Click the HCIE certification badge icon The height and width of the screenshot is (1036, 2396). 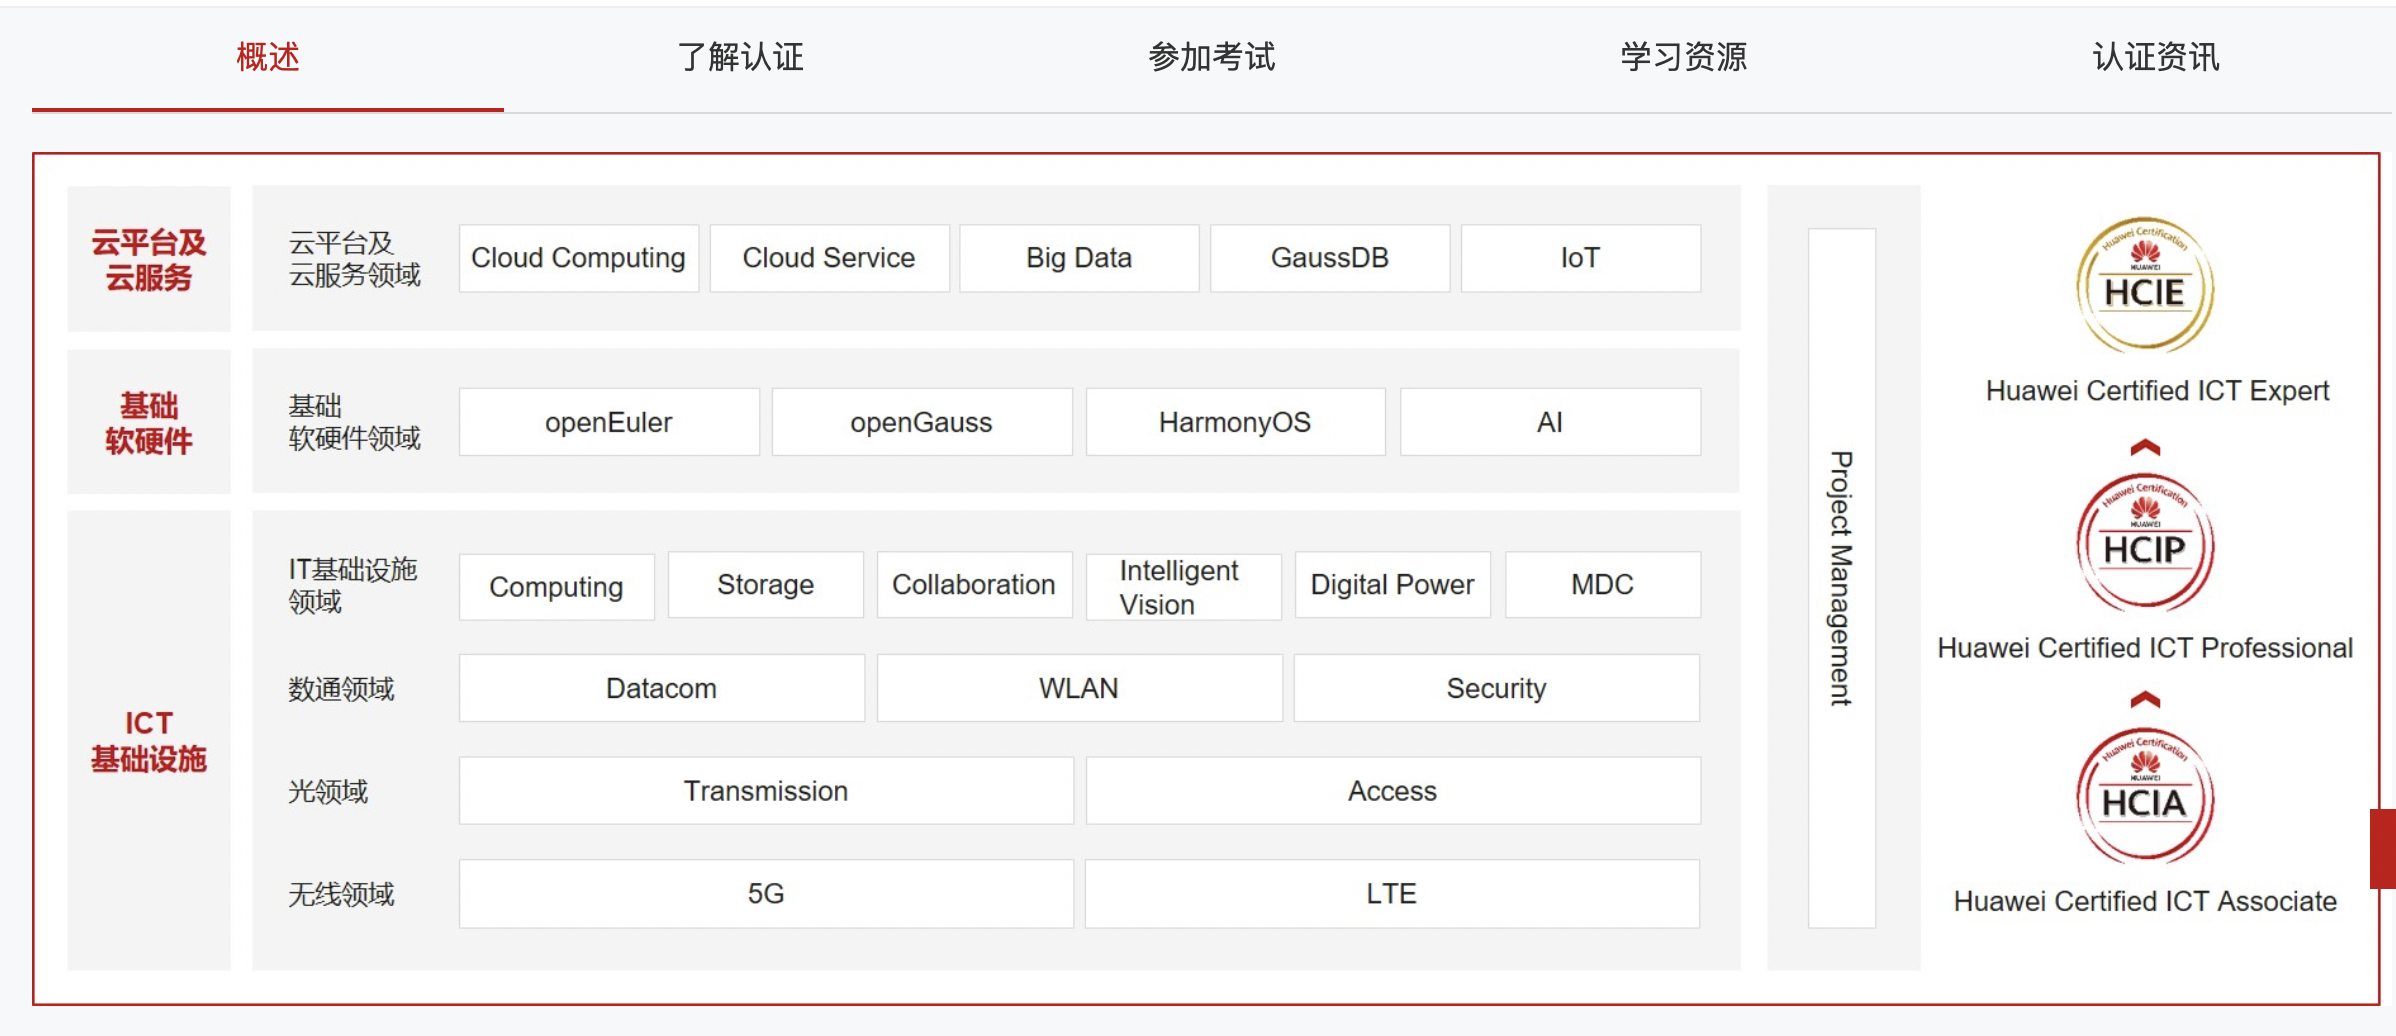2145,285
